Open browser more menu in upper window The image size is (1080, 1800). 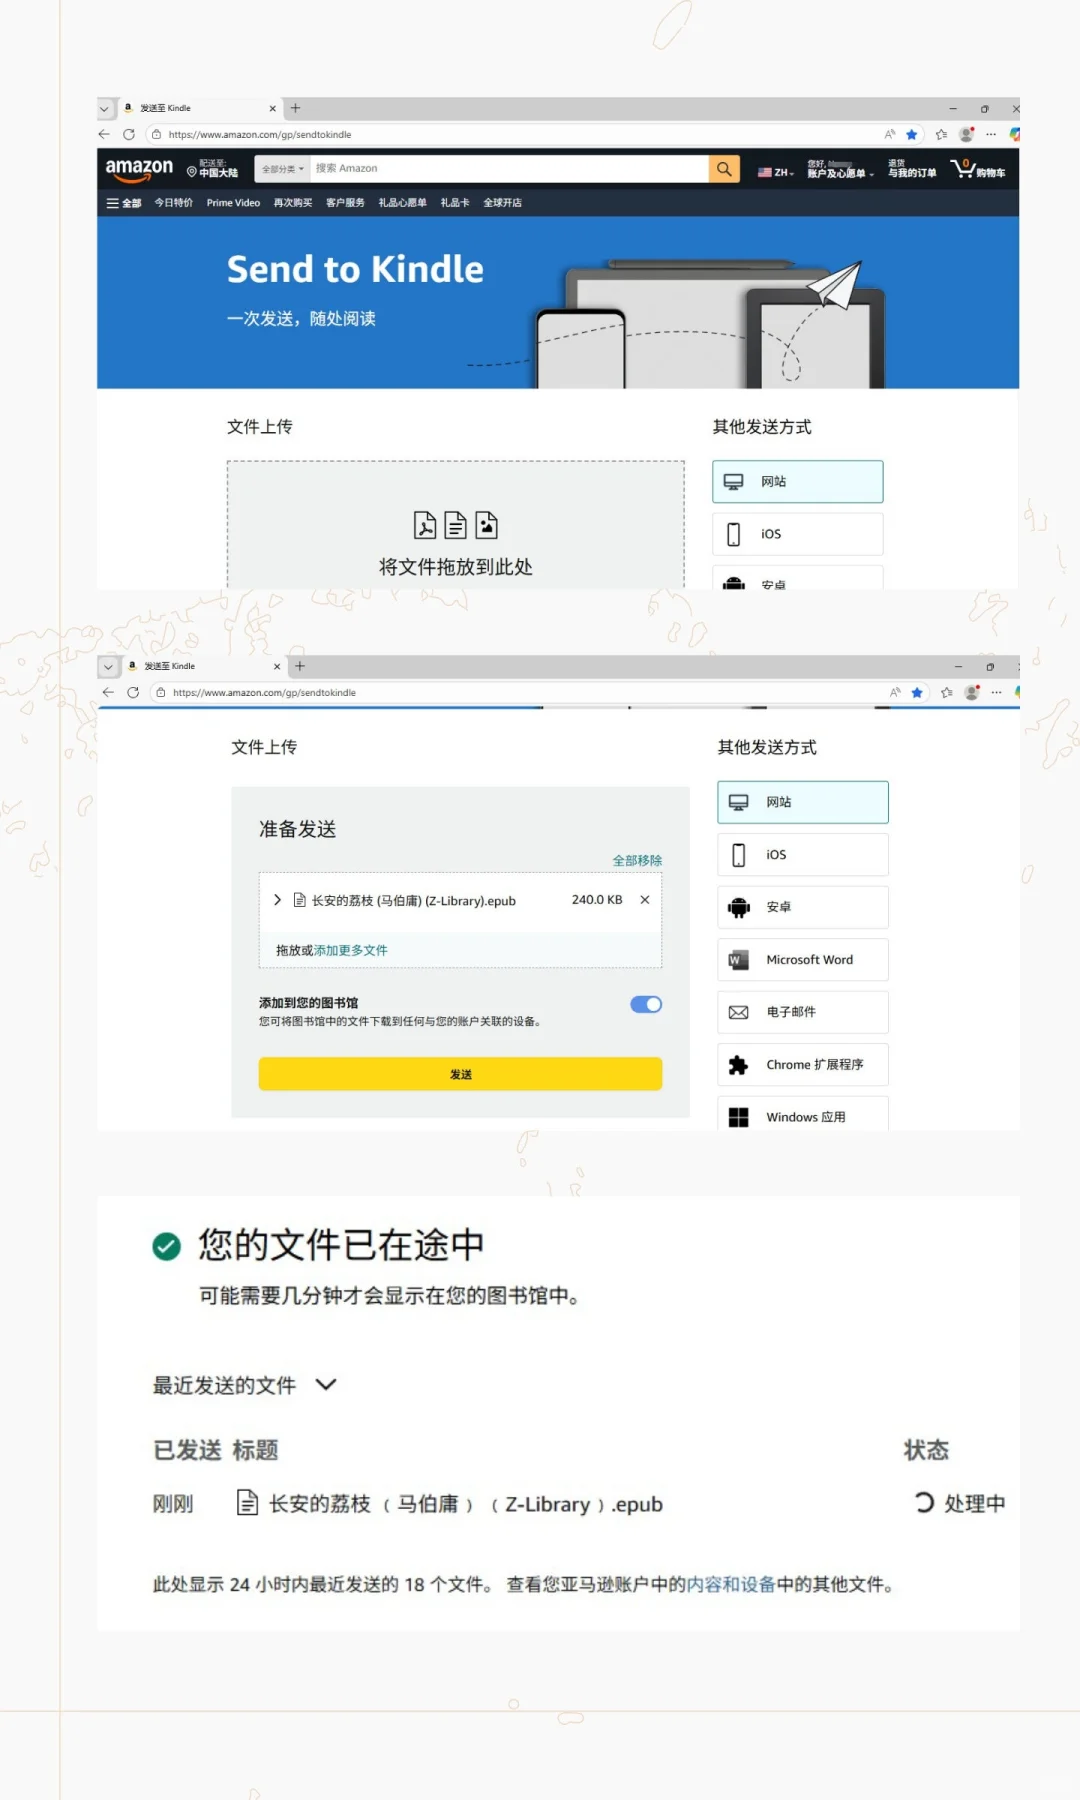tap(991, 134)
